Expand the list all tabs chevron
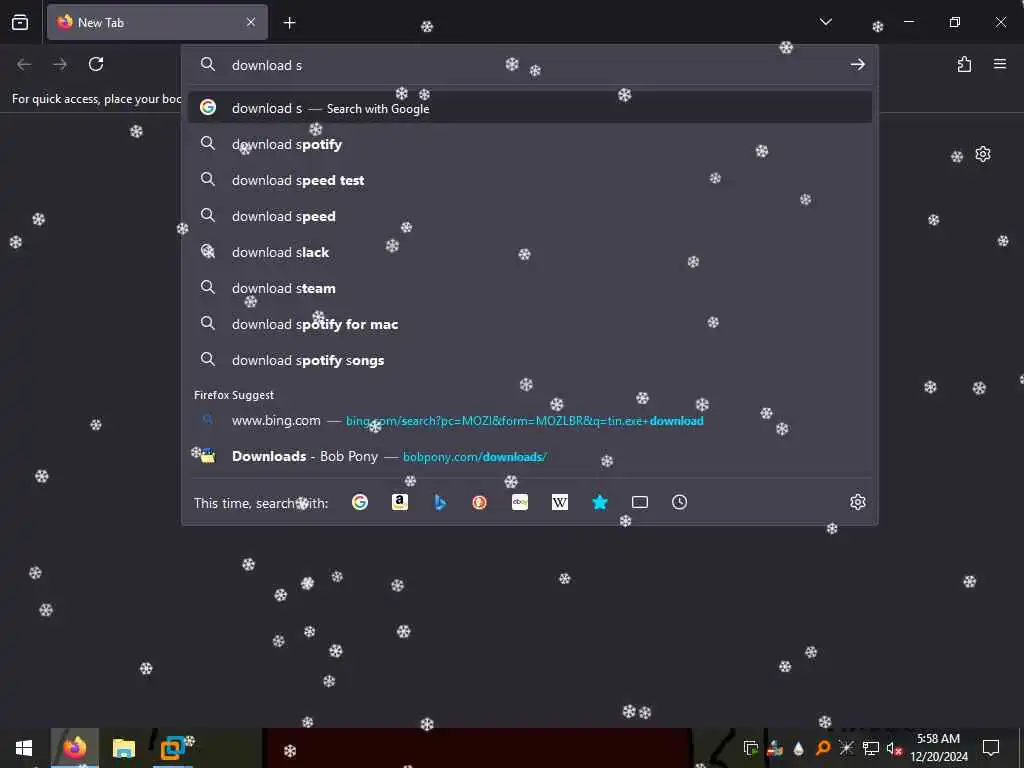The height and width of the screenshot is (768, 1024). 825,22
